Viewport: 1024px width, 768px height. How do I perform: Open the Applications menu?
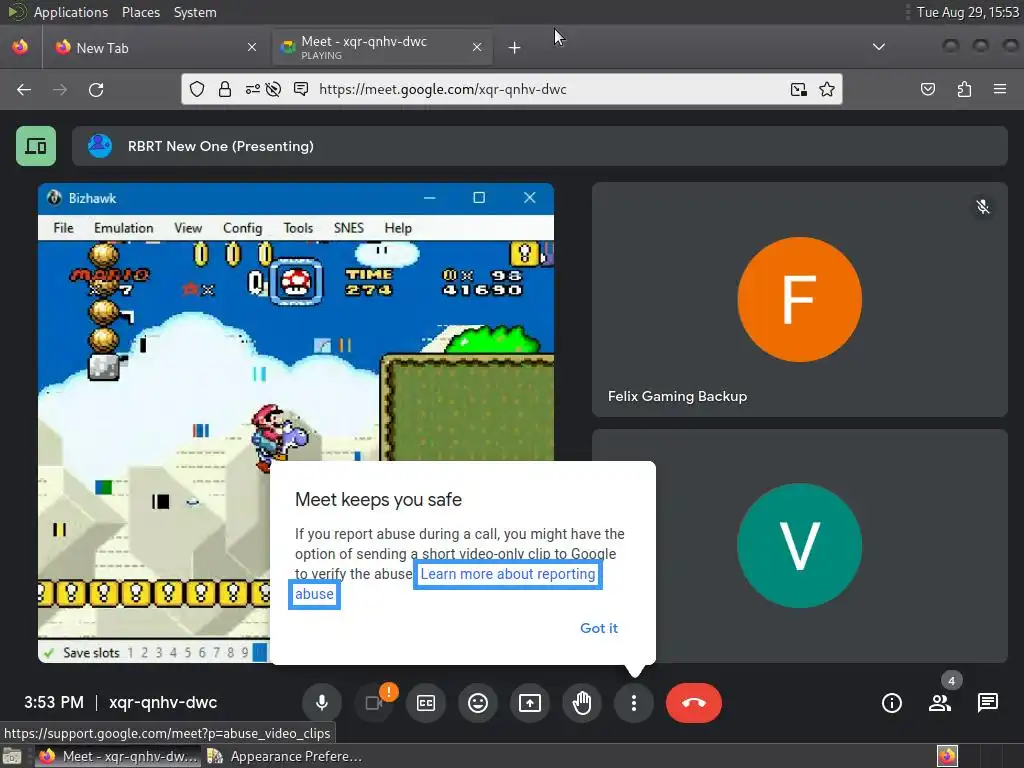click(x=71, y=12)
